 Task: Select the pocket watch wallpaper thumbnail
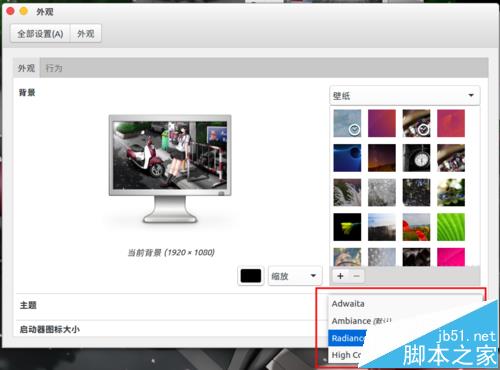click(416, 158)
